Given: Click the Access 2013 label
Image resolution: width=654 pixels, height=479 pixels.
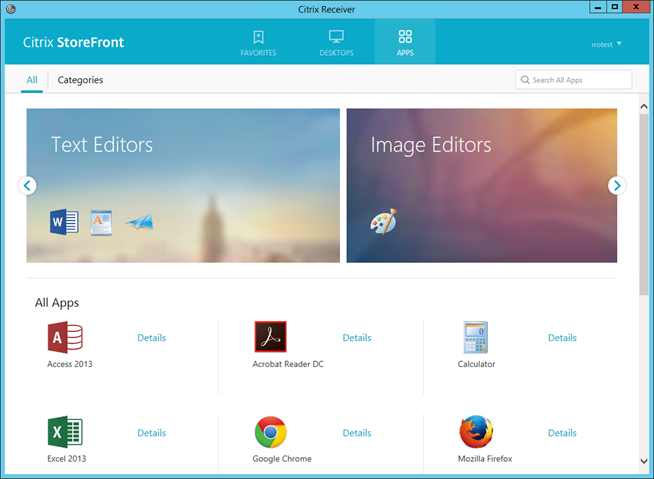Looking at the screenshot, I should point(70,364).
